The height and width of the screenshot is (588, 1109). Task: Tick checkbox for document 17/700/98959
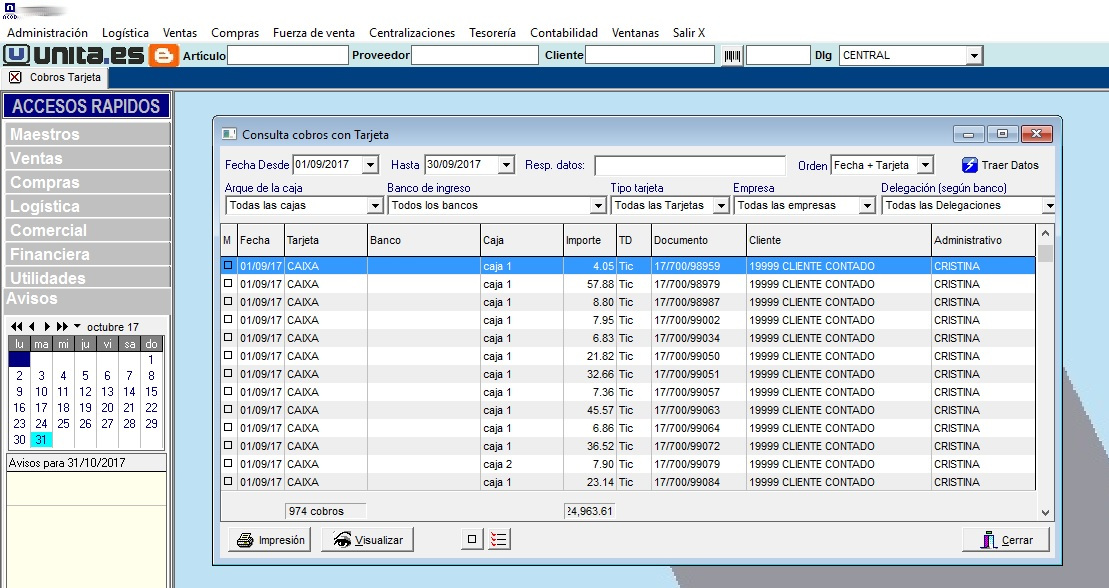click(x=228, y=265)
